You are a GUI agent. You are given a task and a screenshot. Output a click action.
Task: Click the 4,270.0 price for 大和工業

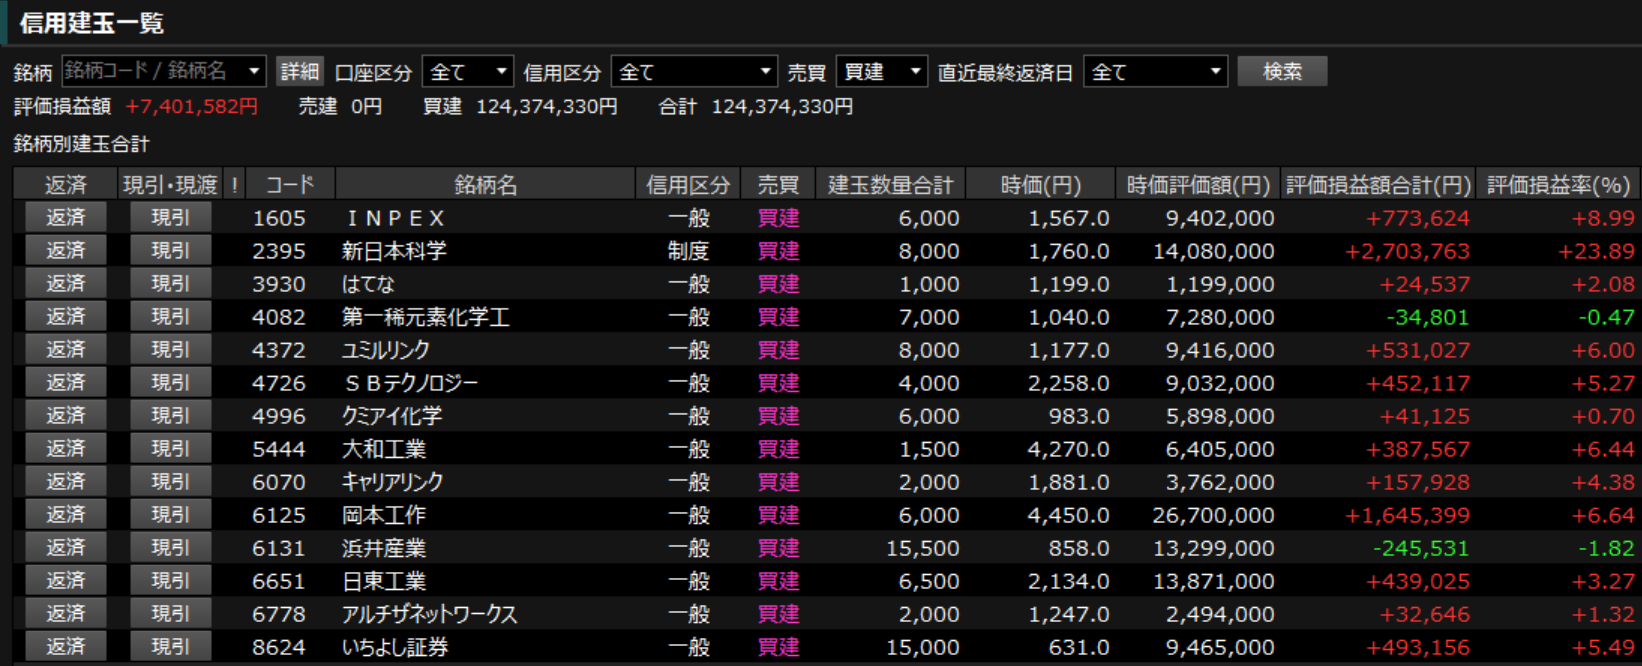1068,449
